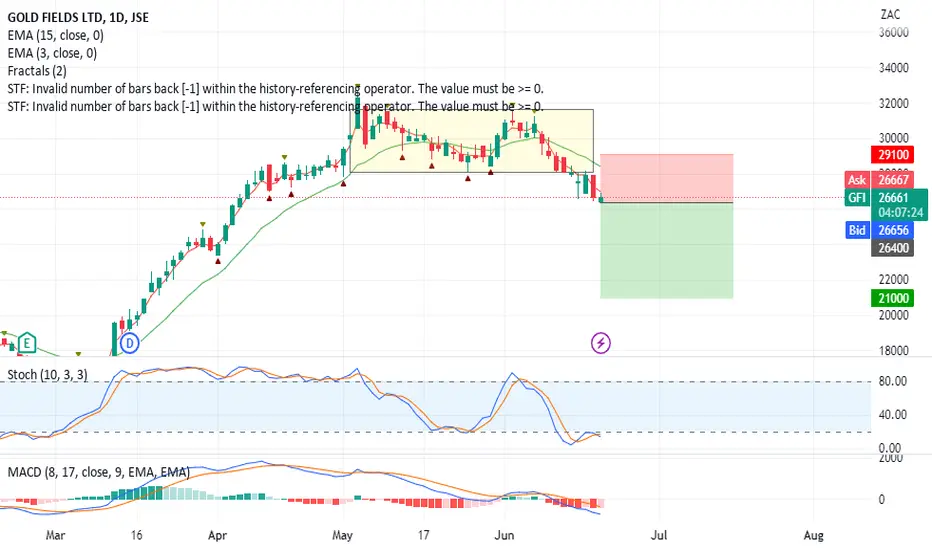Screen dimensions: 932x550
Task: Click the Mar label on the time axis
Action: [55, 535]
